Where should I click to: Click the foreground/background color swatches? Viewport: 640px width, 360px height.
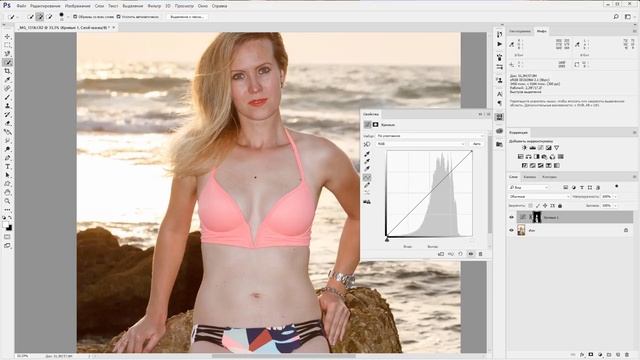[7, 226]
